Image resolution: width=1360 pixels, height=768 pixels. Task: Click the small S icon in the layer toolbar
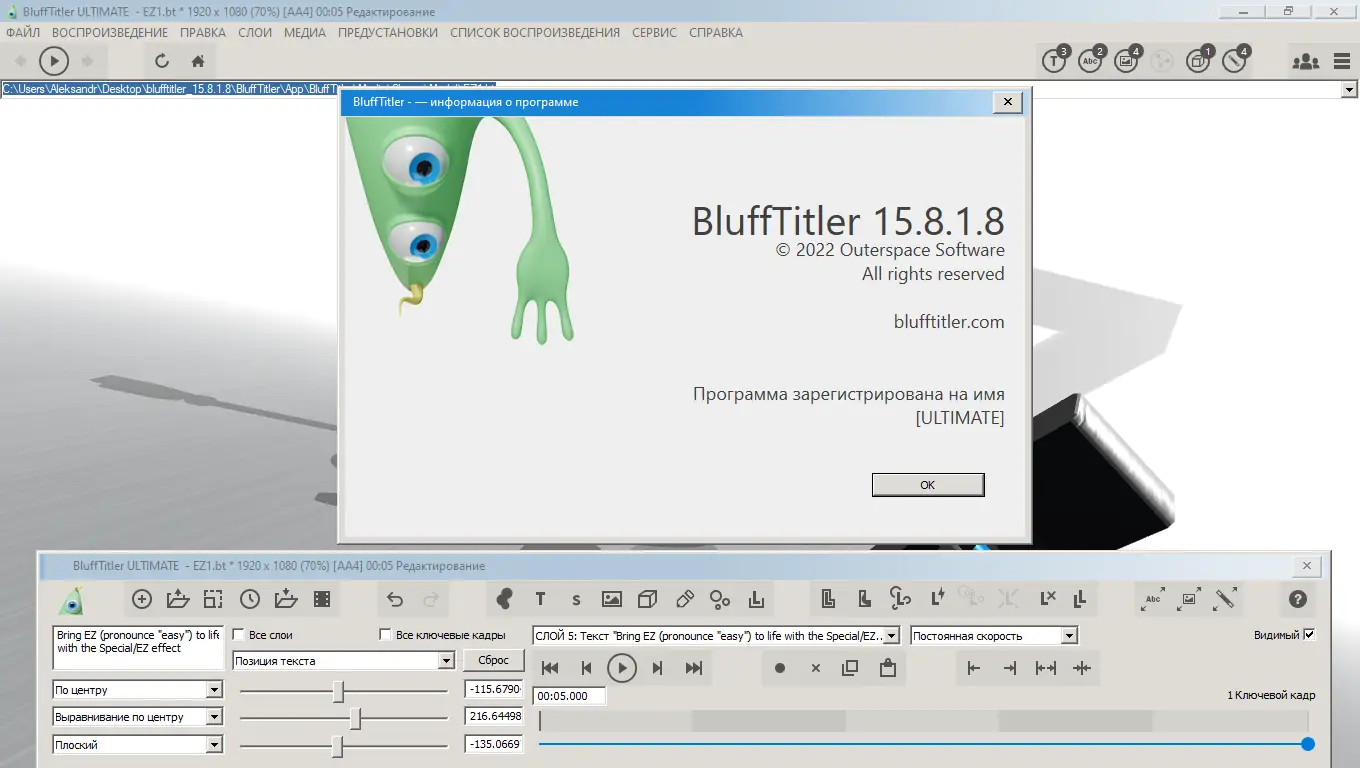[576, 599]
